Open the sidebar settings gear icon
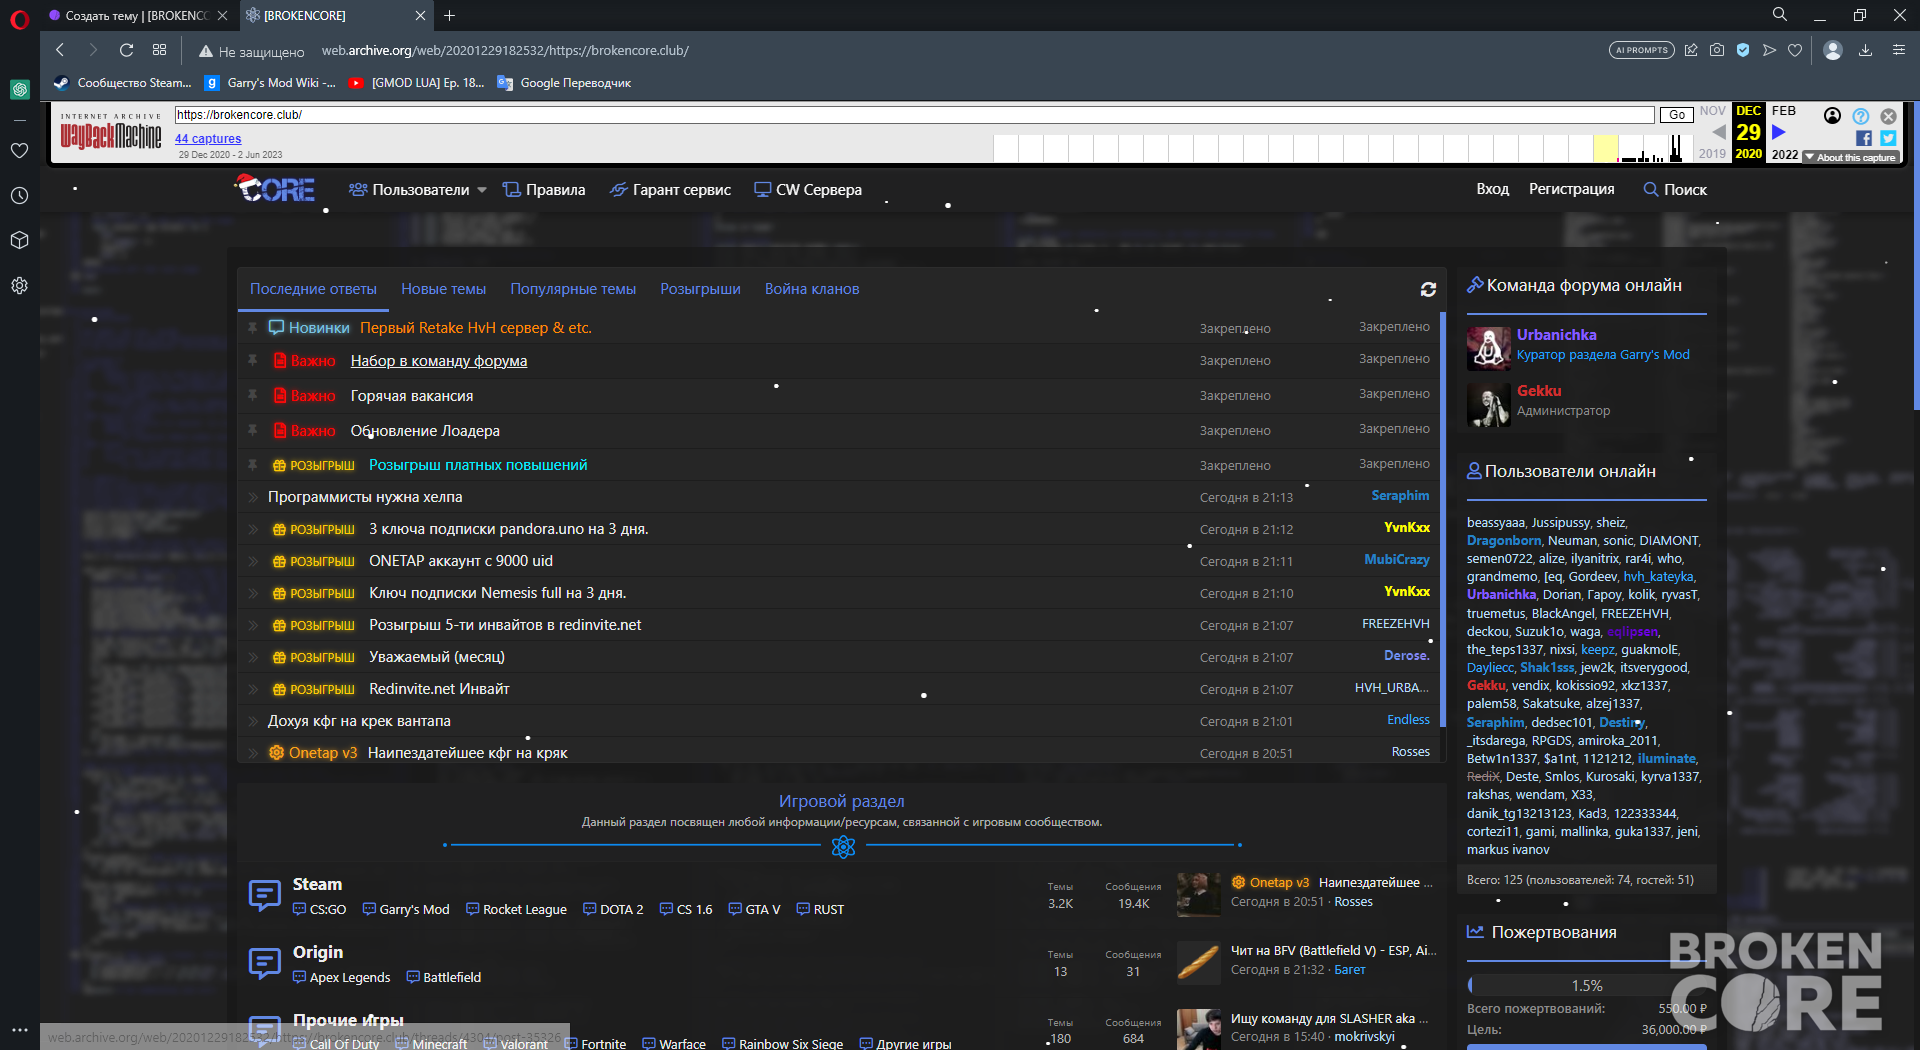 point(19,286)
